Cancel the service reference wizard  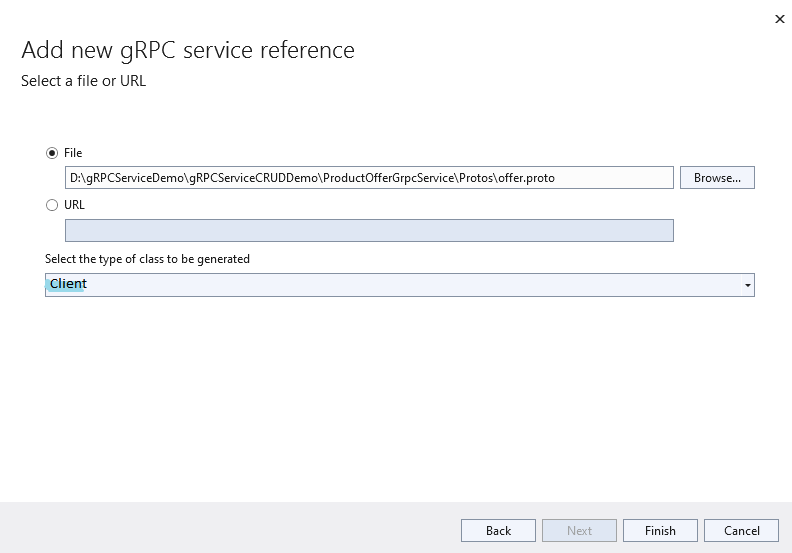coord(741,531)
